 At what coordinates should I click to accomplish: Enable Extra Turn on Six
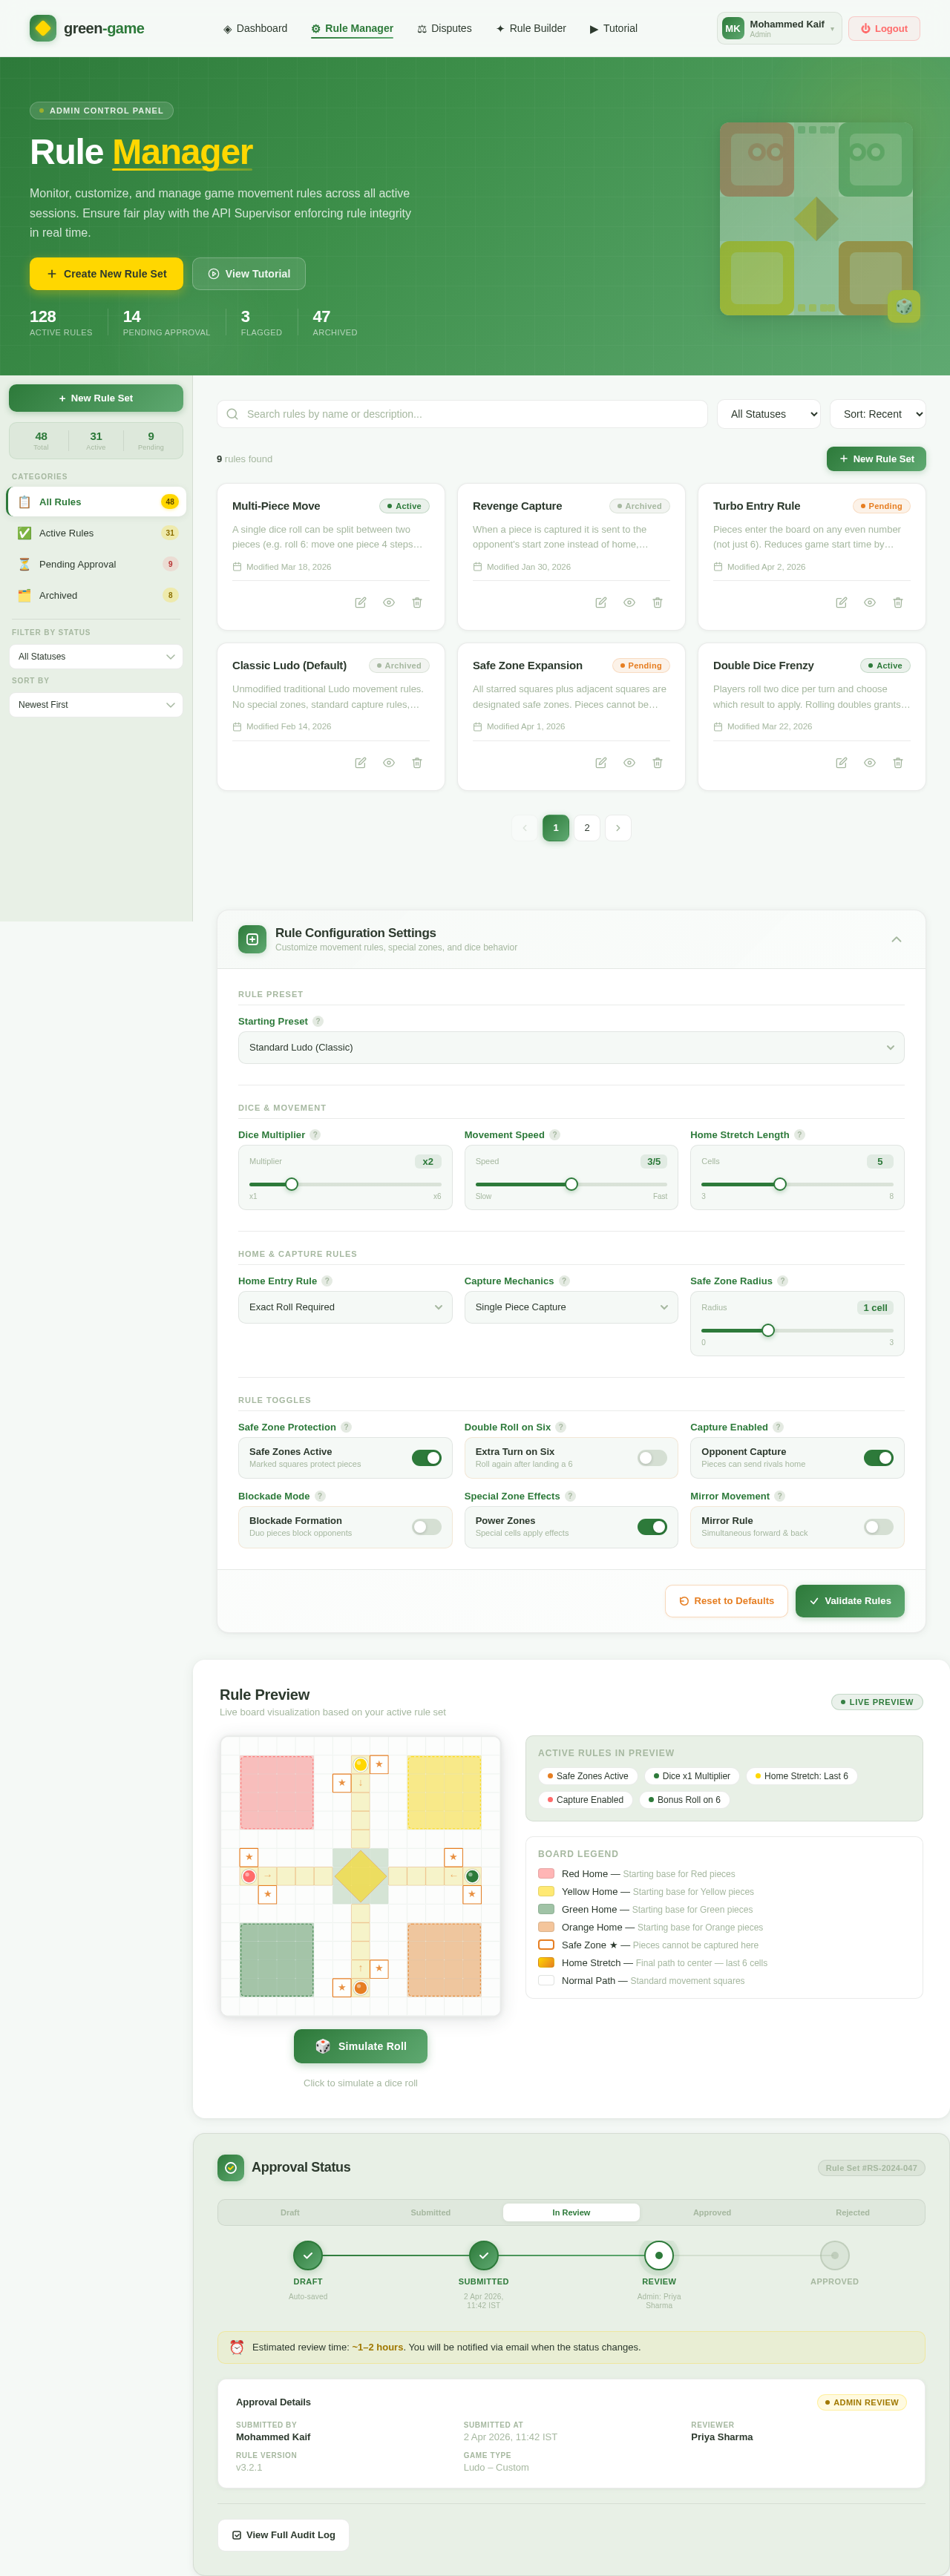click(652, 1458)
